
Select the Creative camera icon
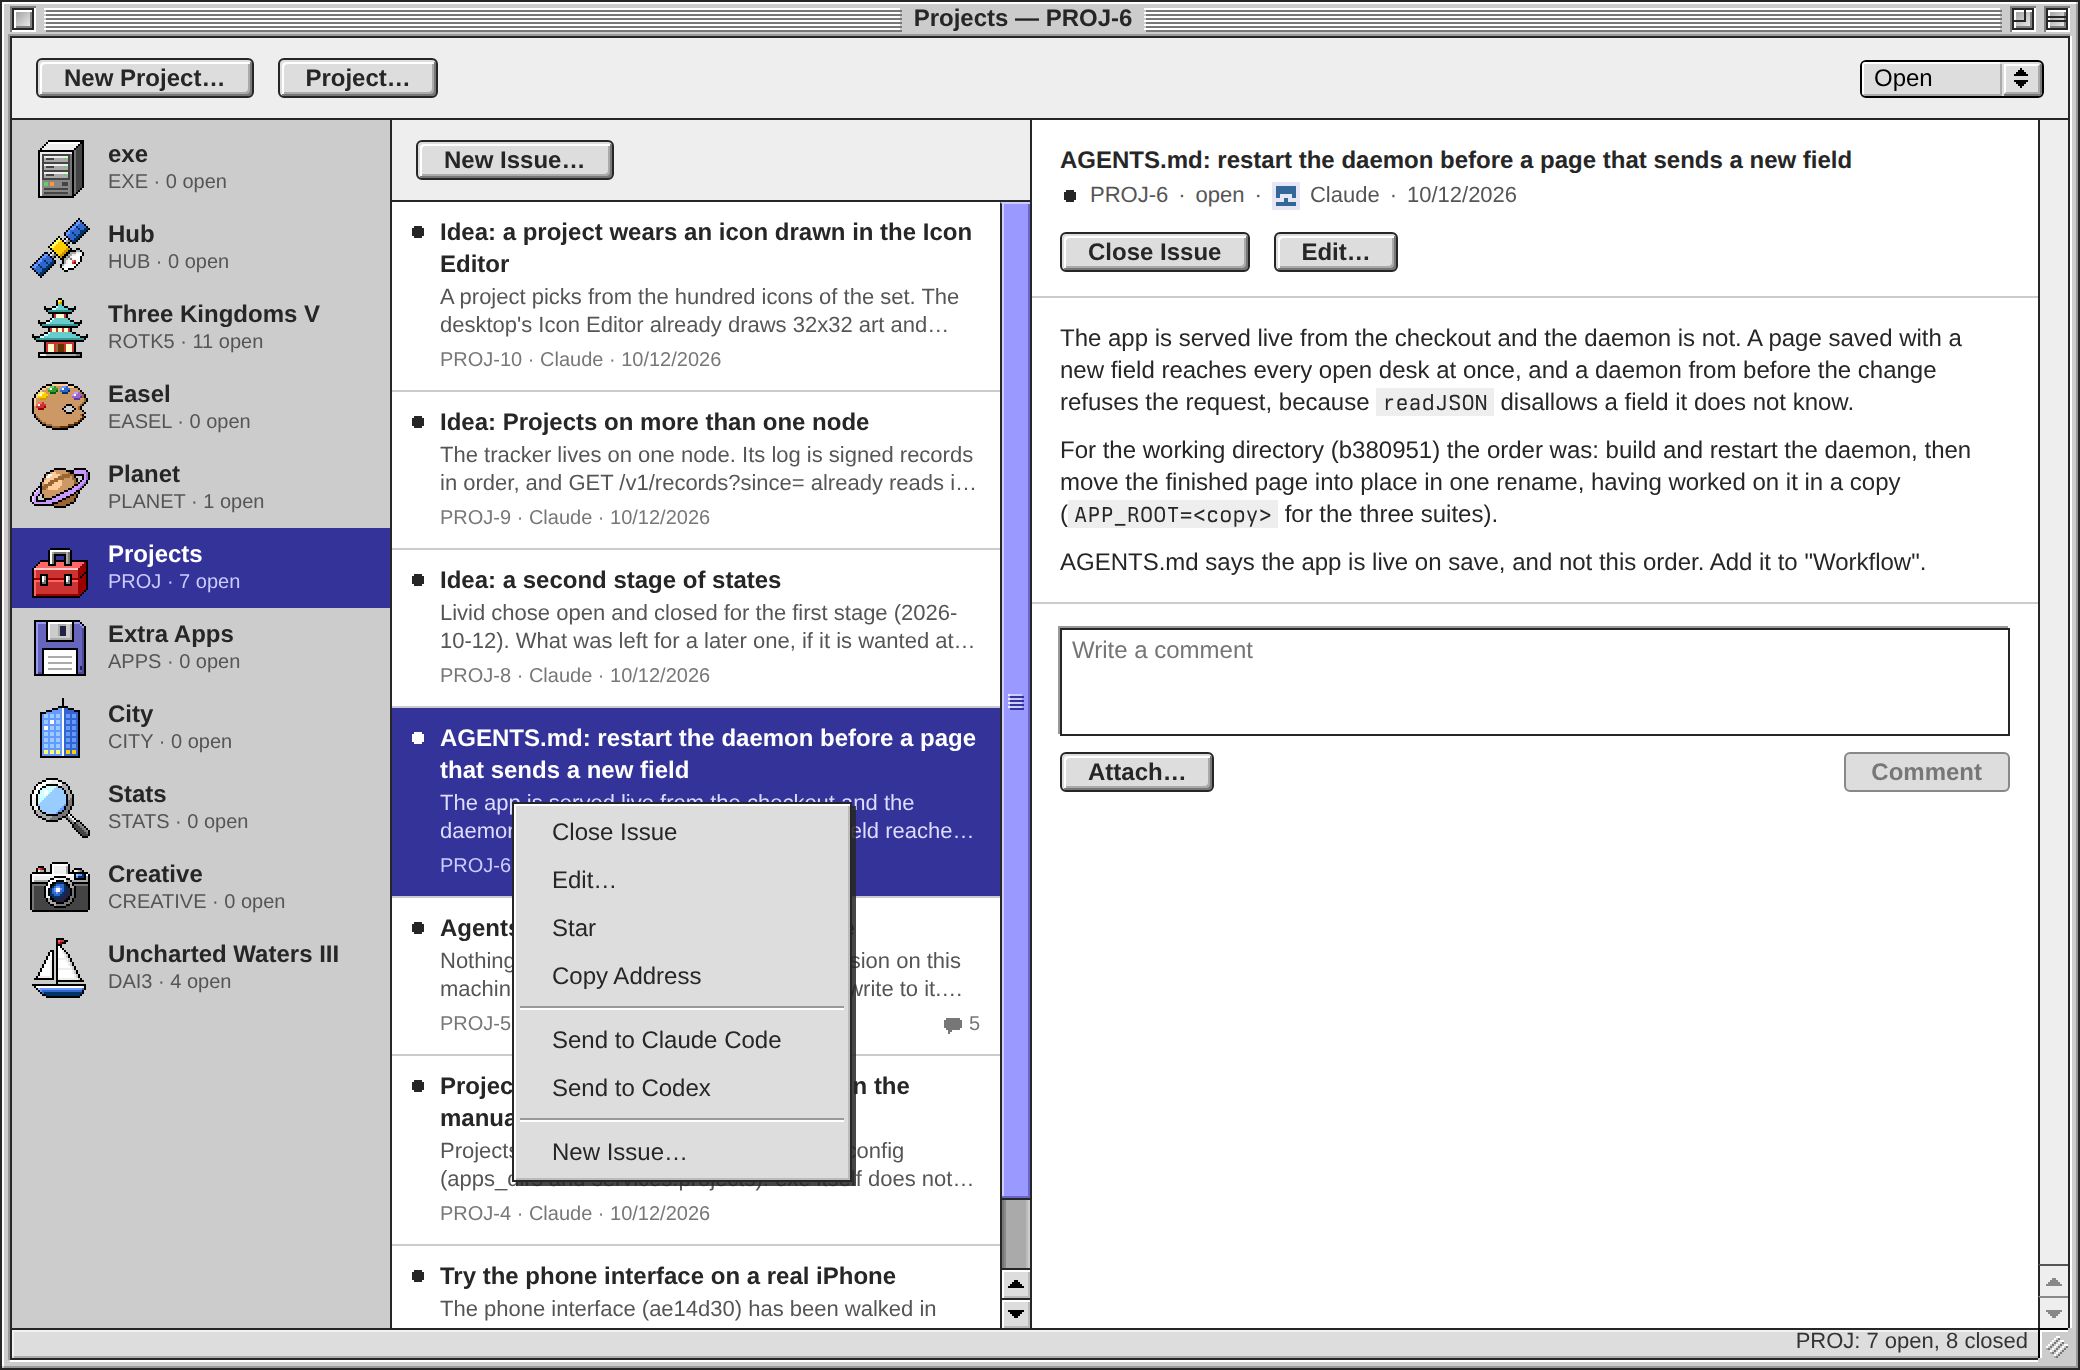60,887
